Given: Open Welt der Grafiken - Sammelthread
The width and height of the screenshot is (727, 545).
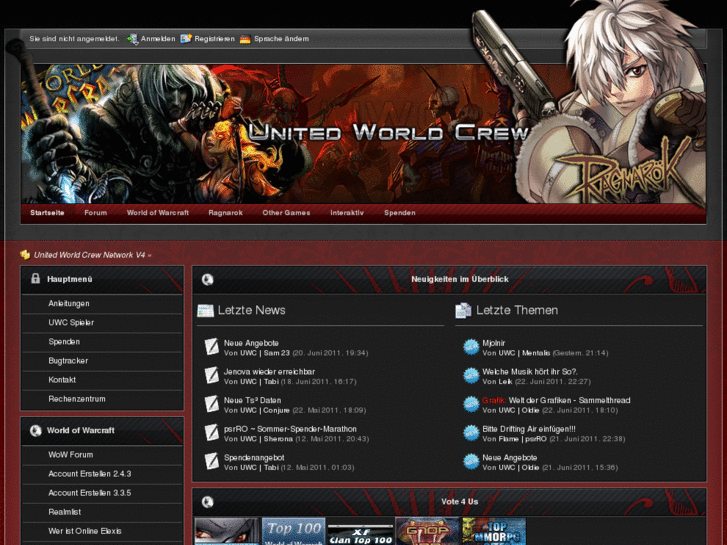Looking at the screenshot, I should click(569, 400).
